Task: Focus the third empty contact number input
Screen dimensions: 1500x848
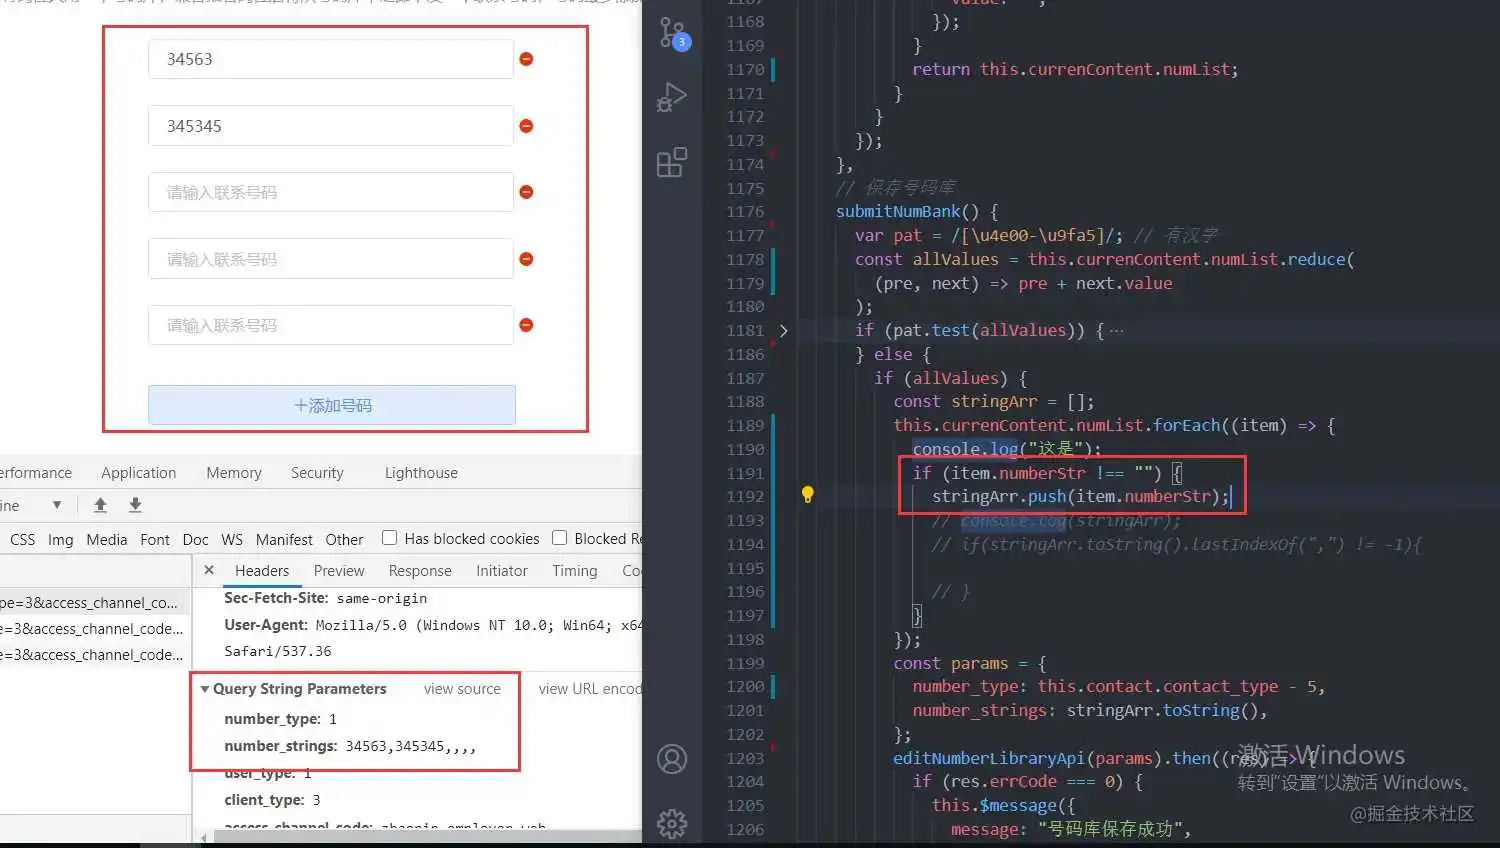Action: tap(331, 192)
